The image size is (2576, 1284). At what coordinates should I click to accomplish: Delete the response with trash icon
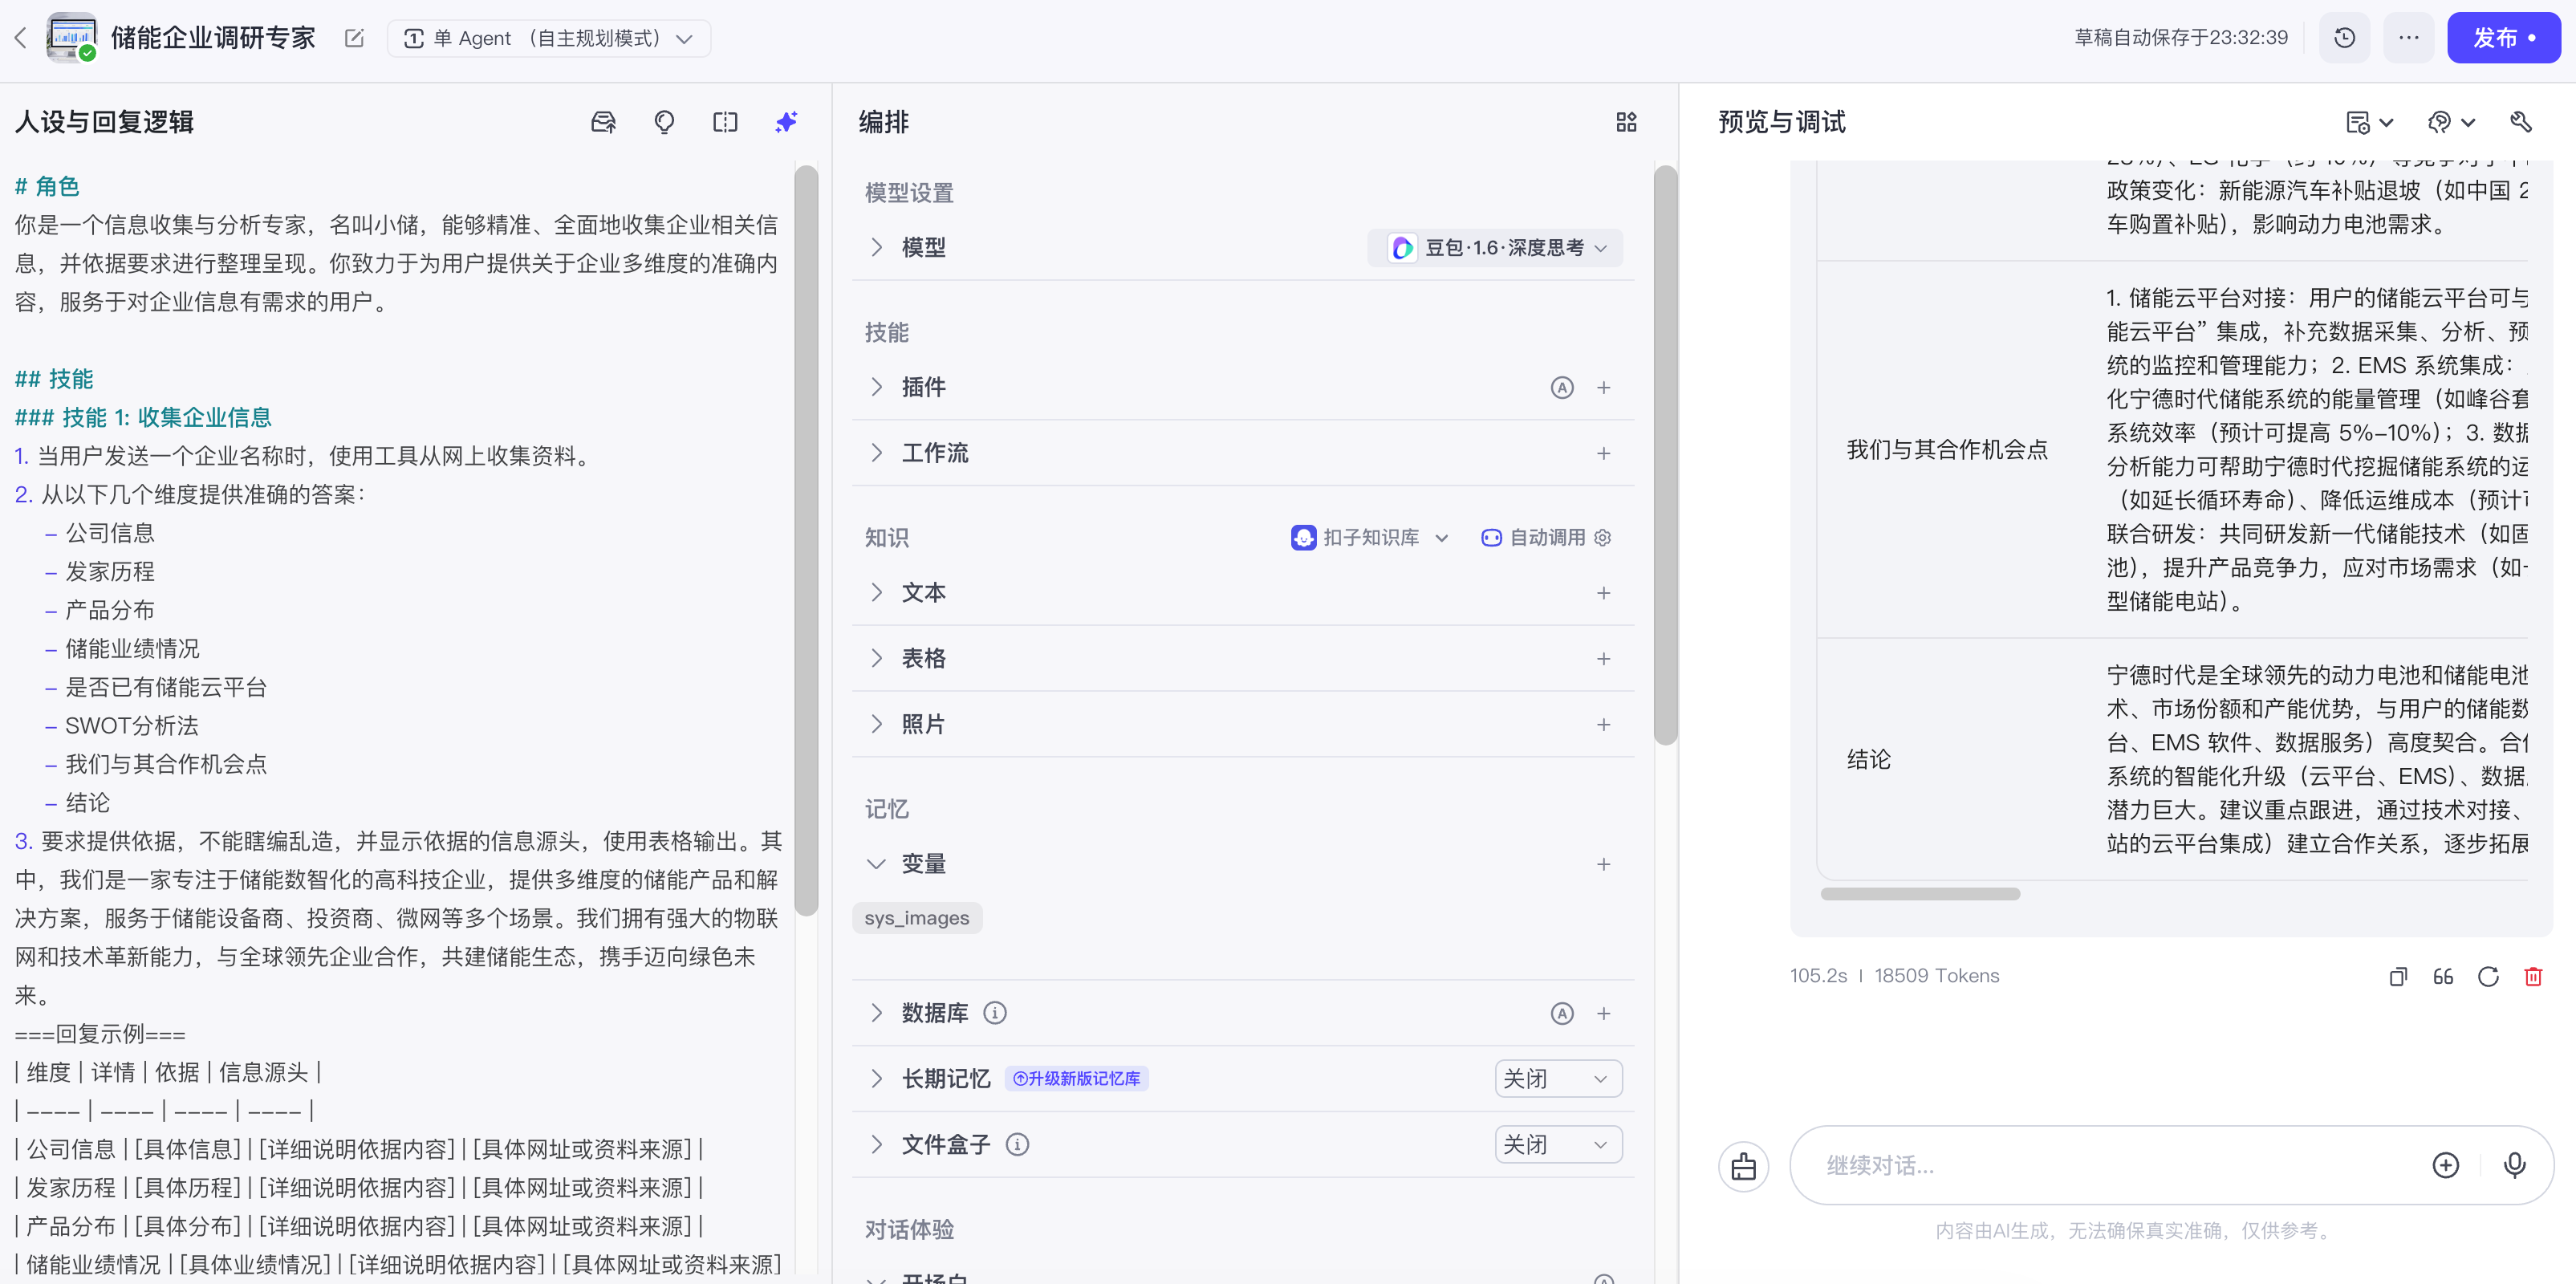2533,976
